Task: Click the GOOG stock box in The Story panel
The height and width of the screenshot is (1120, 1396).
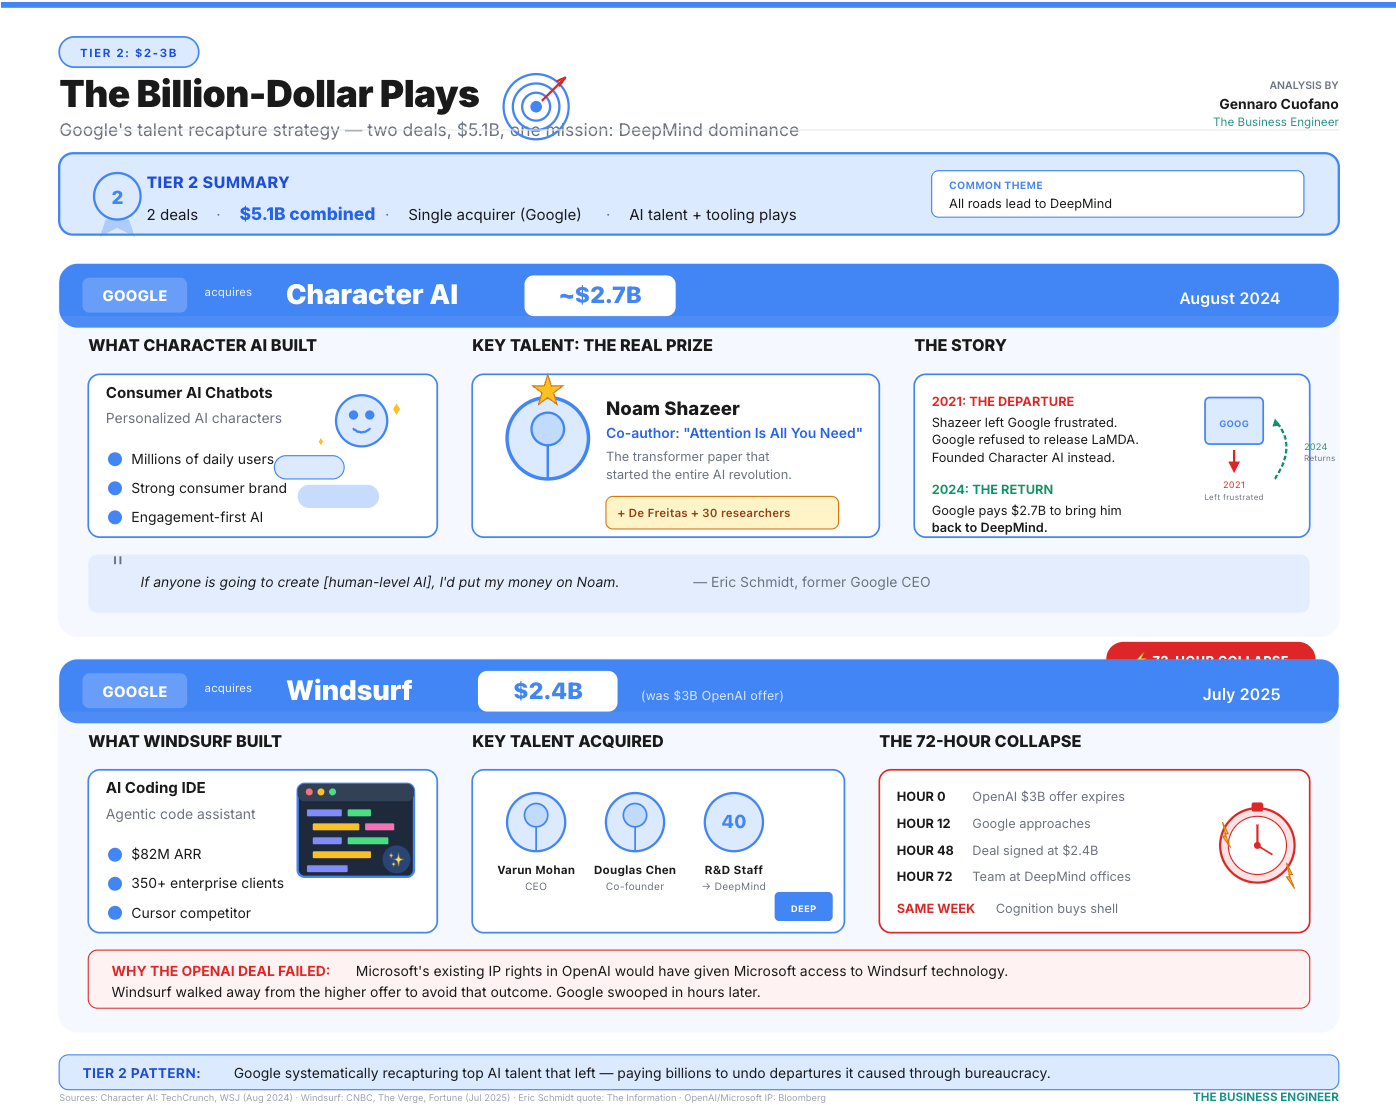Action: click(1233, 420)
